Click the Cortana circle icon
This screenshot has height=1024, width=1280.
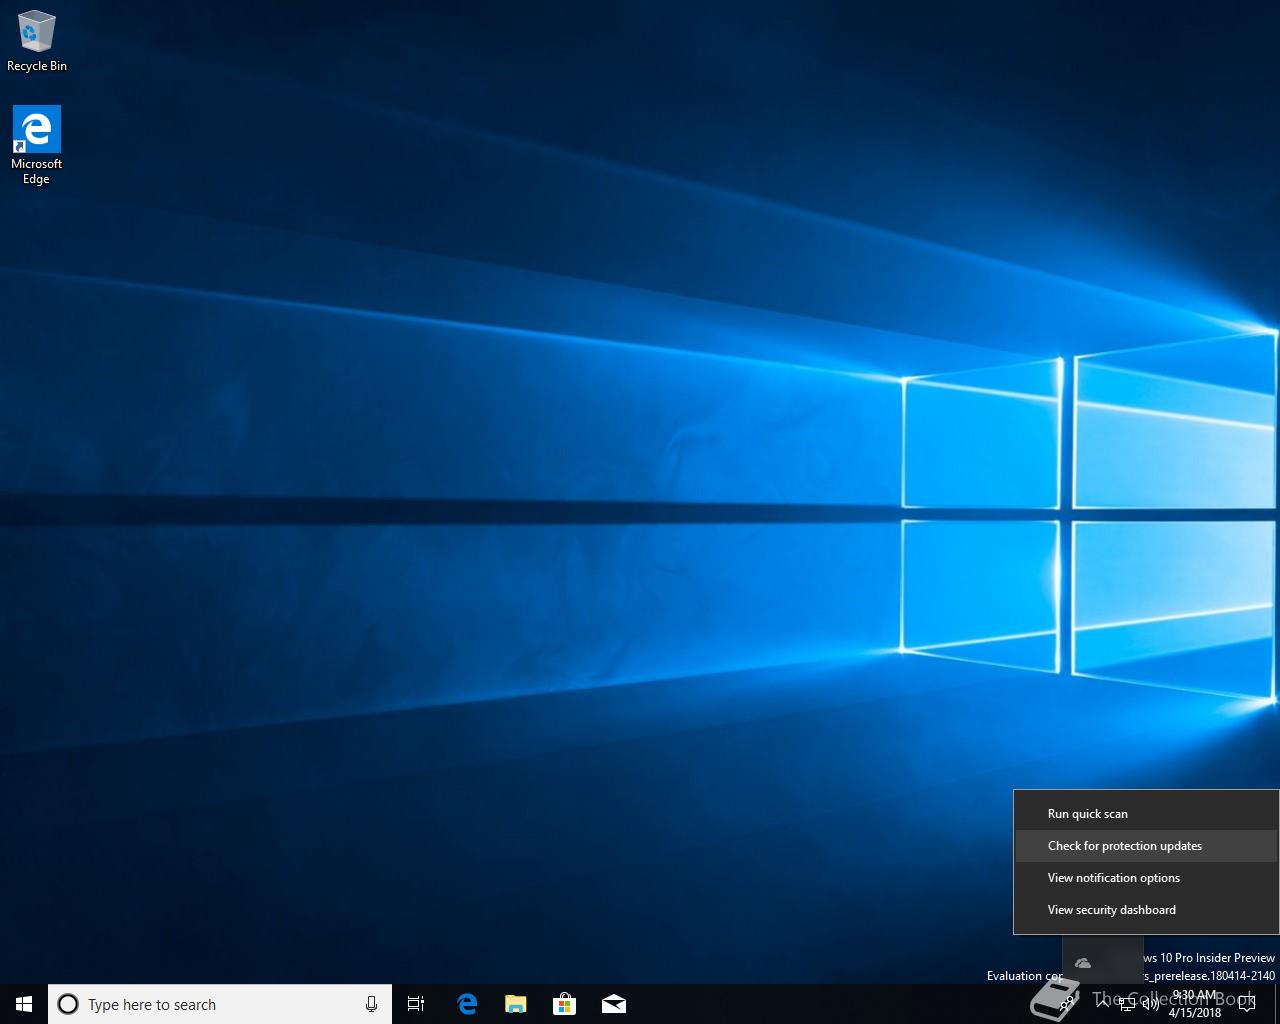pos(68,1004)
